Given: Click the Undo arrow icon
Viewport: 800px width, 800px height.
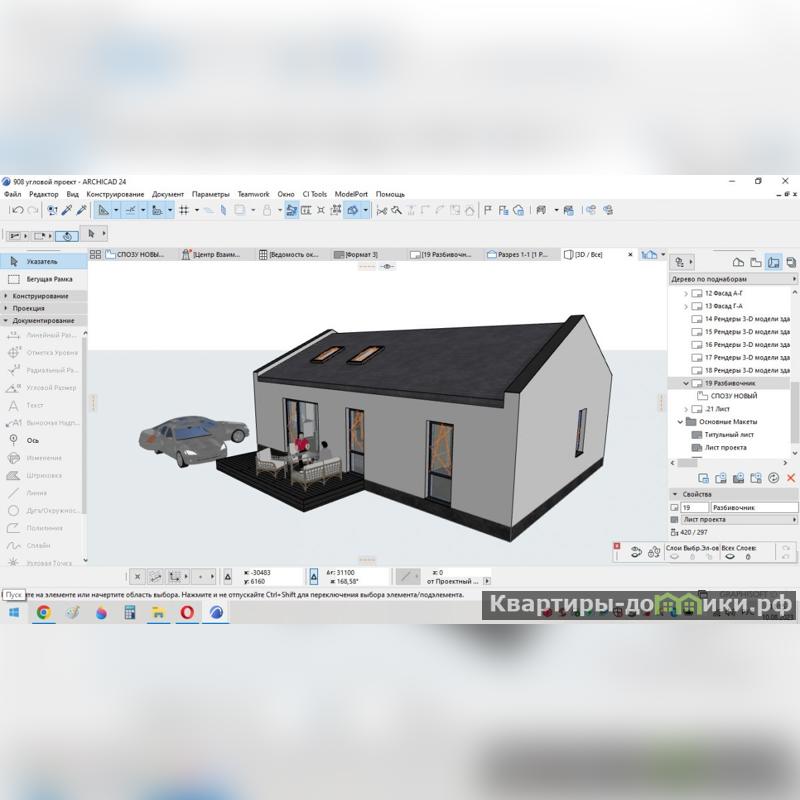Looking at the screenshot, I should coord(17,210).
